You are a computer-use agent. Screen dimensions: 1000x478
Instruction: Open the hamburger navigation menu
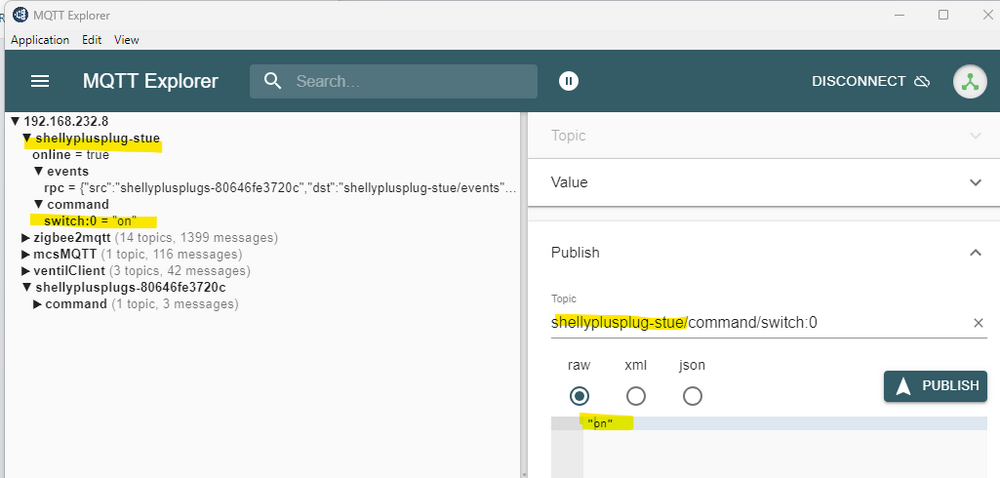click(x=40, y=81)
